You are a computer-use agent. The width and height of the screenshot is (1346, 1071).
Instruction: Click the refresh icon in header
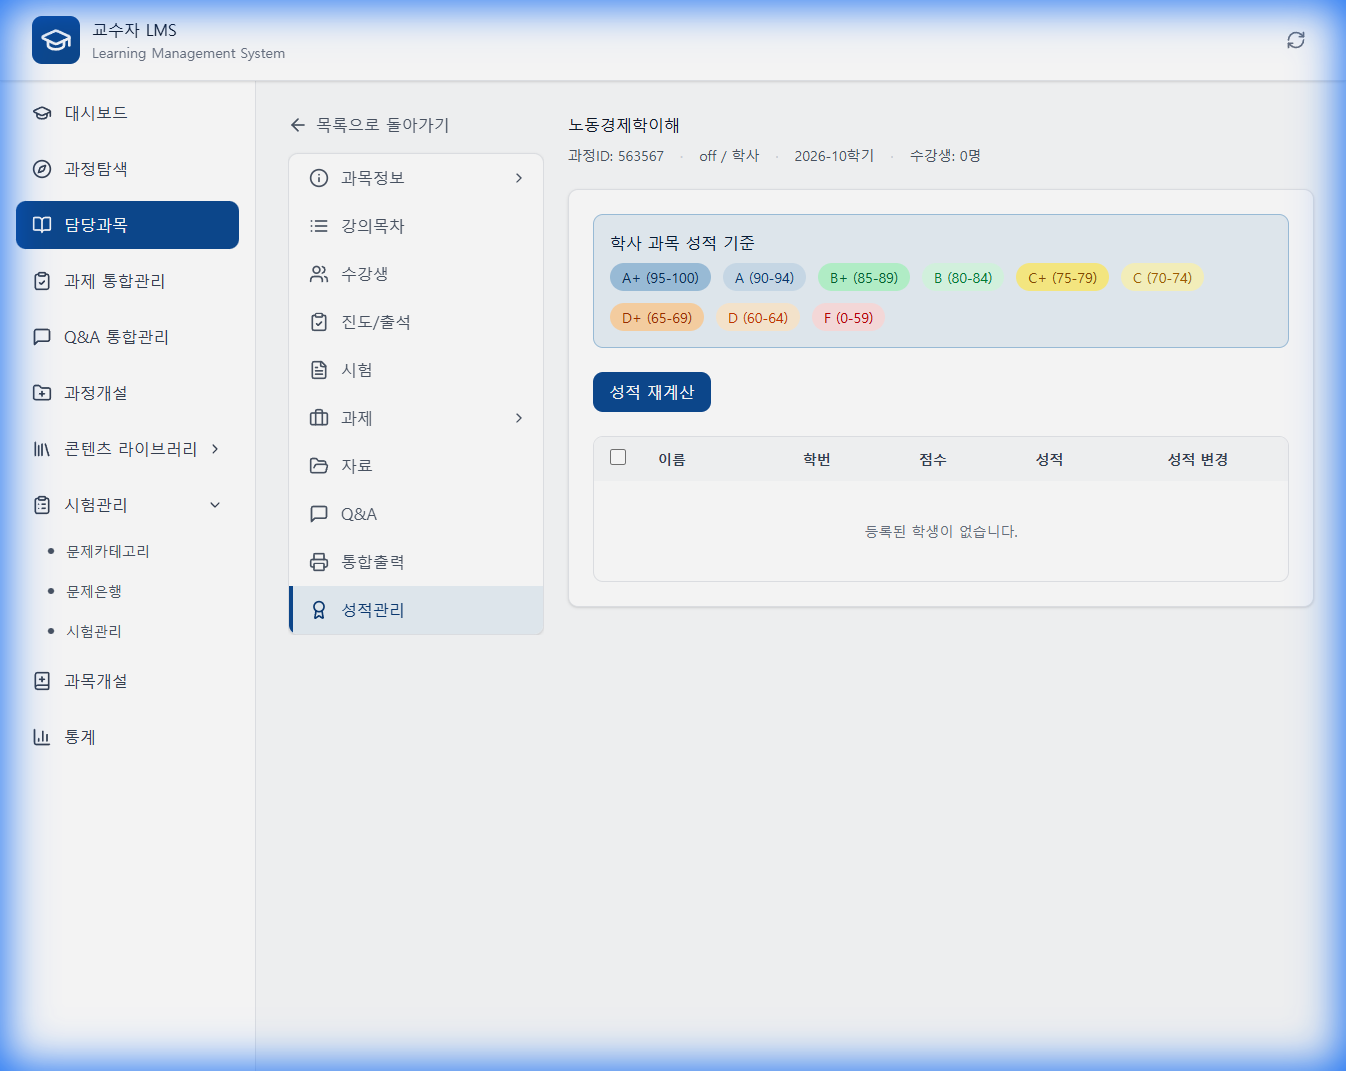pos(1295,40)
